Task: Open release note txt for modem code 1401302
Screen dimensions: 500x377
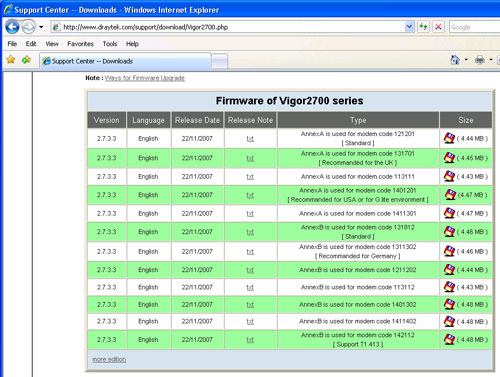Action: (250, 305)
